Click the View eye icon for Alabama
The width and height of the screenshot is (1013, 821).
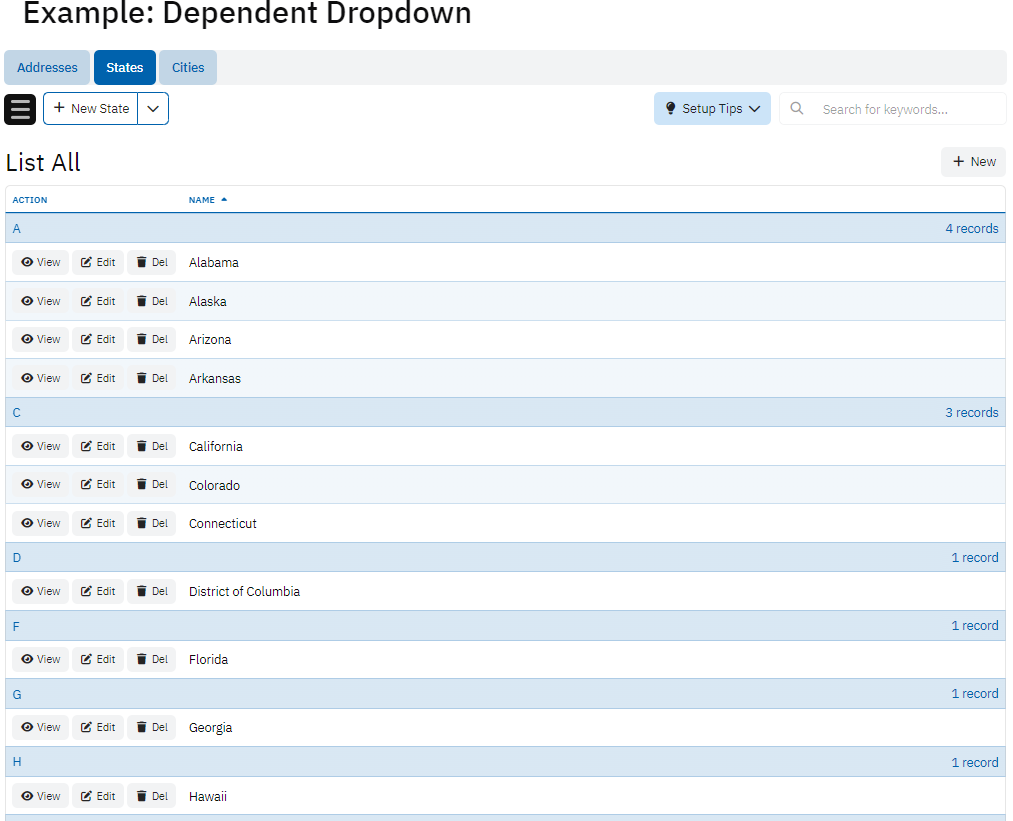pyautogui.click(x=27, y=263)
